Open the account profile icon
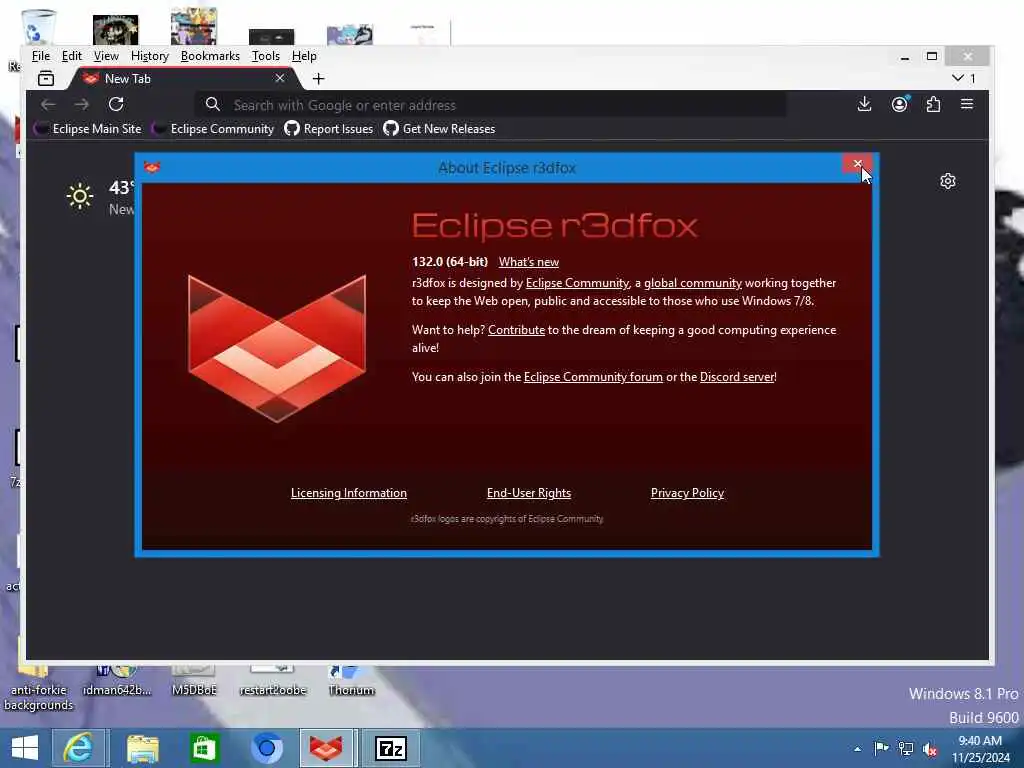The height and width of the screenshot is (768, 1024). [x=899, y=104]
